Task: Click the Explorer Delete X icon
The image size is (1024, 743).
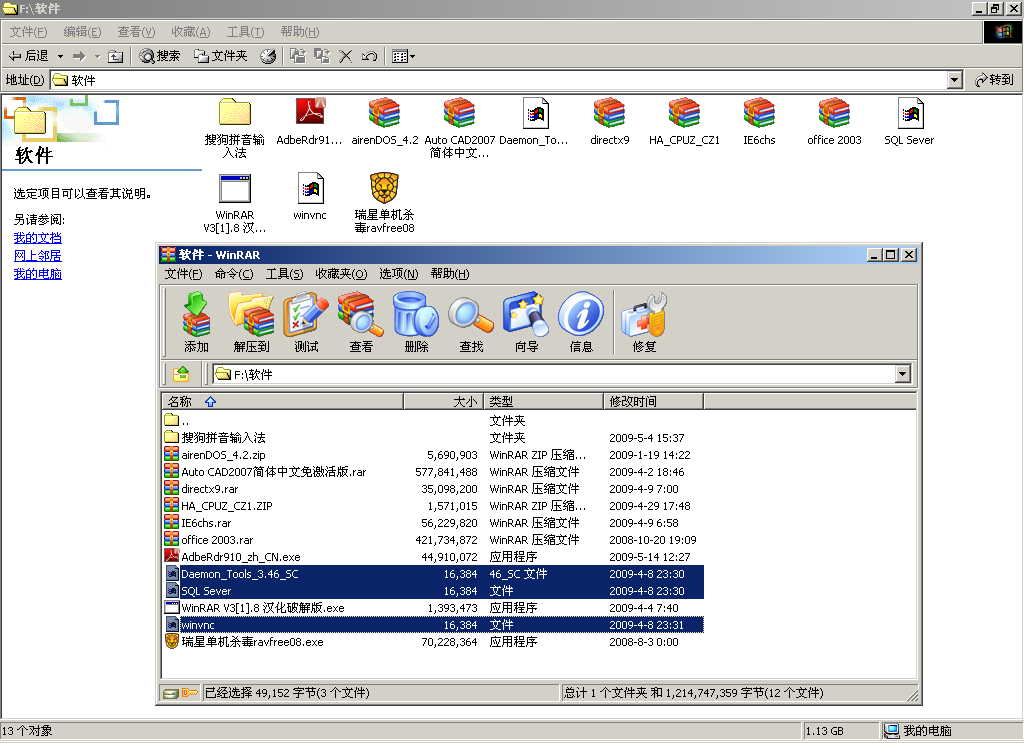Action: coord(345,56)
